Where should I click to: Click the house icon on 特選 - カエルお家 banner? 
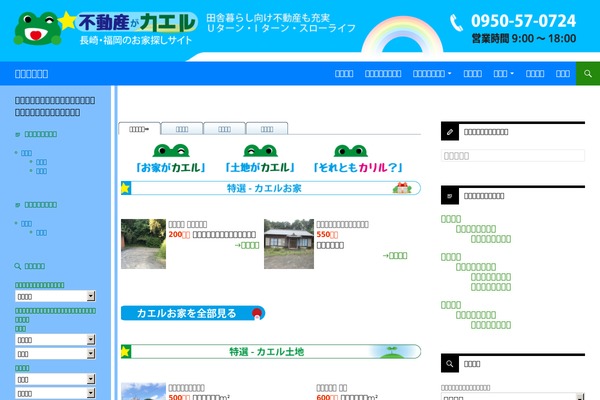[402, 188]
